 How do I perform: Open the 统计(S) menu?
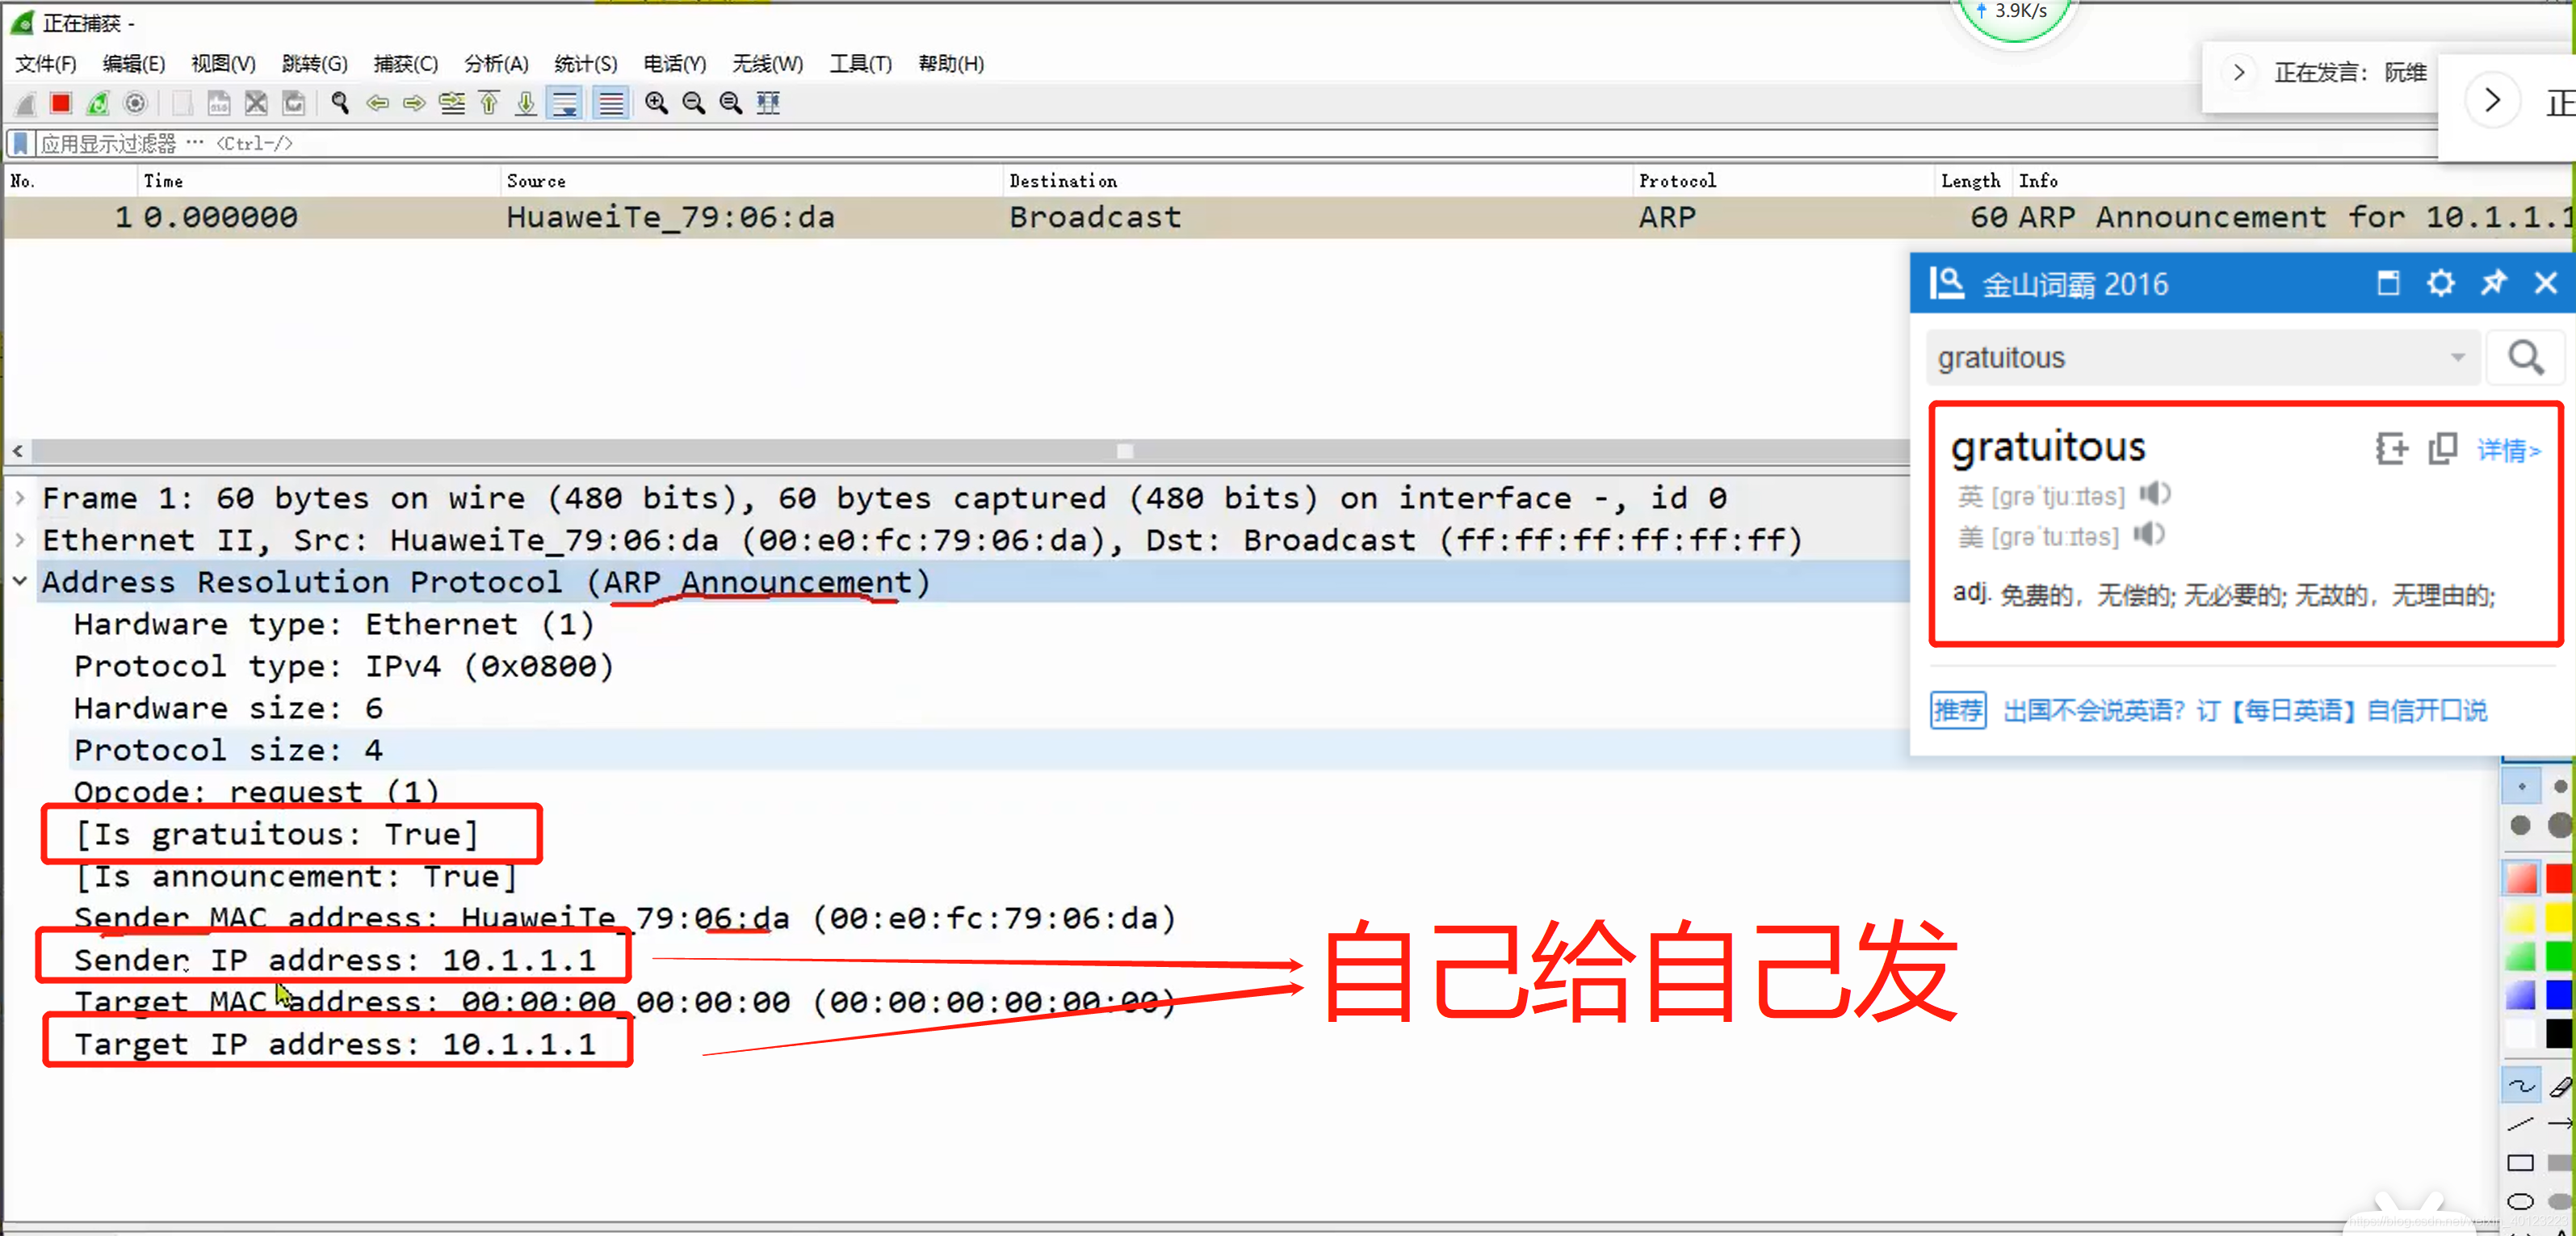(x=585, y=64)
